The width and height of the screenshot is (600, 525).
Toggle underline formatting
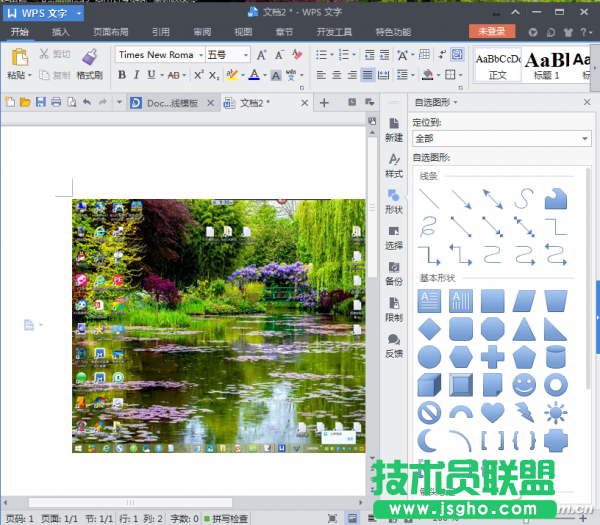155,75
